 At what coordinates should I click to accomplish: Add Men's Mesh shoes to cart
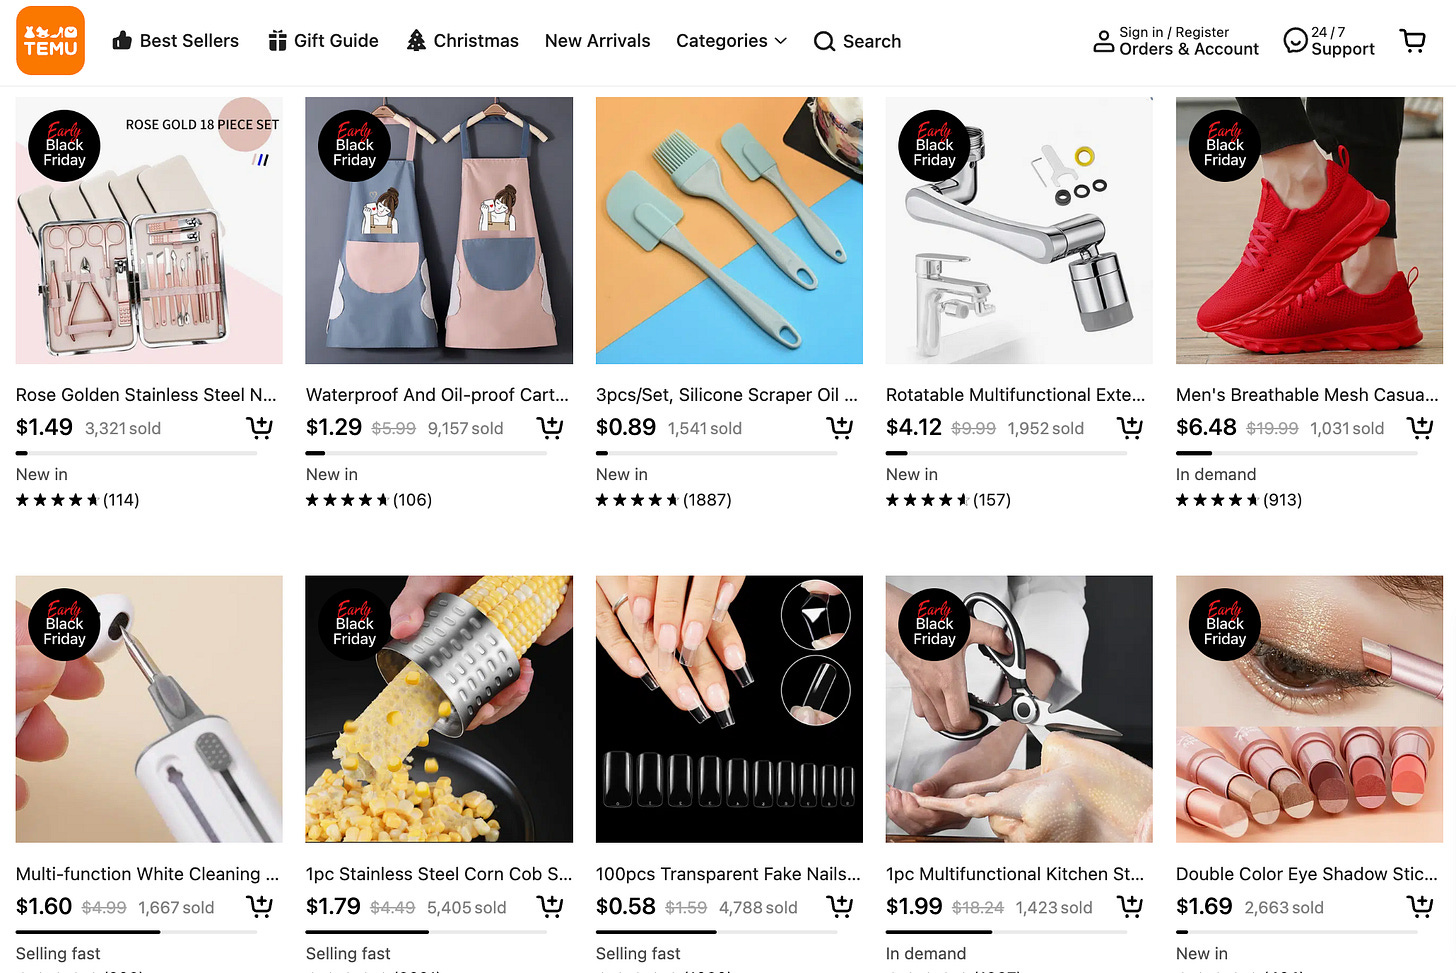coord(1420,428)
